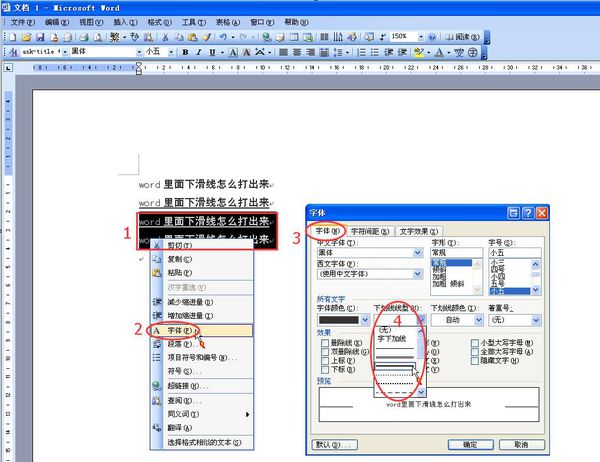This screenshot has width=600, height=462.
Task: Click the Save floppy disk icon
Action: (40, 37)
